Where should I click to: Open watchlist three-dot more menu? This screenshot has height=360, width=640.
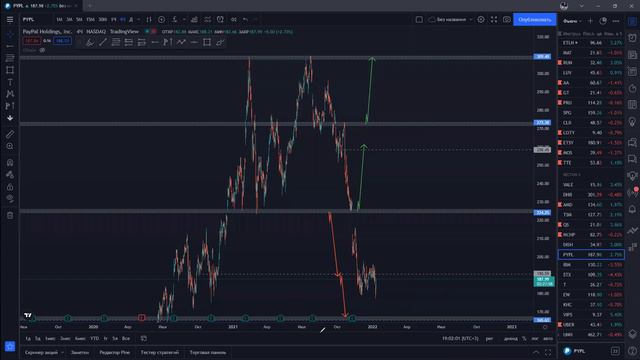[616, 21]
